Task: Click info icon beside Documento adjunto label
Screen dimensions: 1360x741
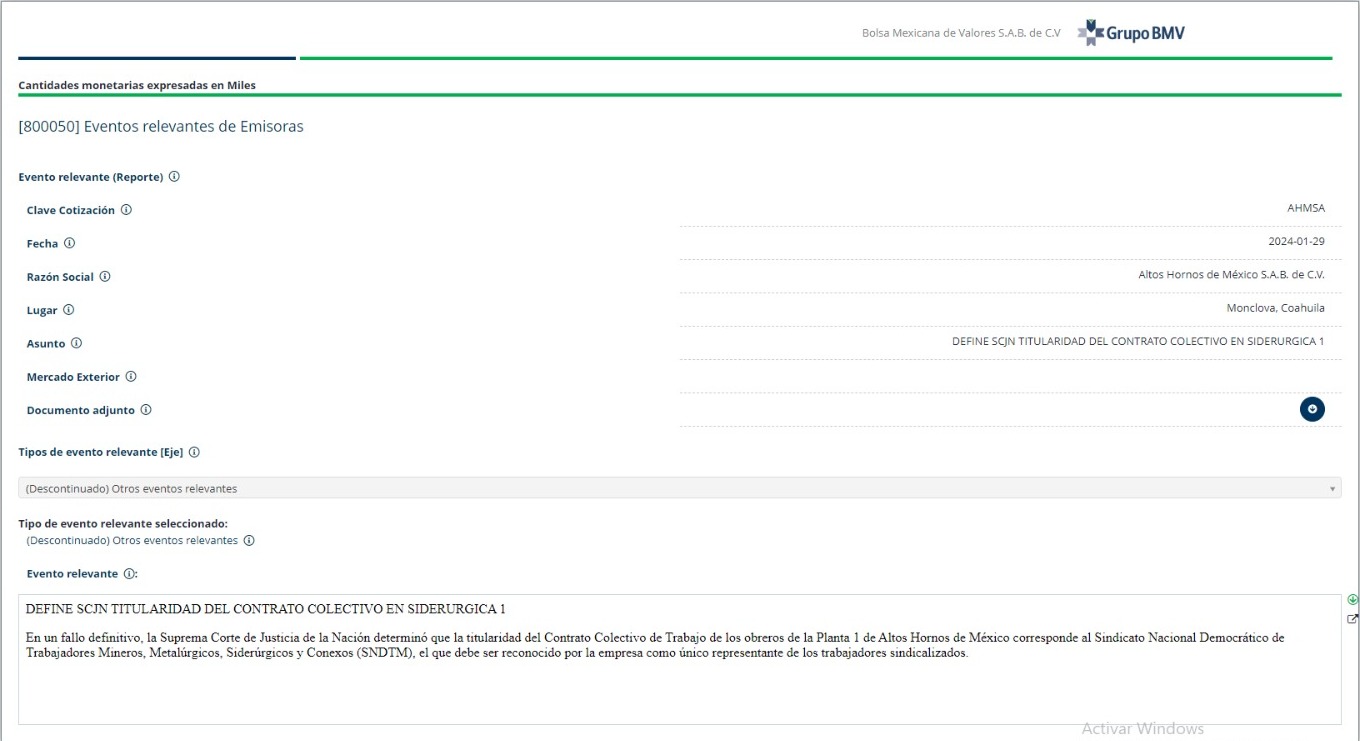Action: [x=146, y=410]
